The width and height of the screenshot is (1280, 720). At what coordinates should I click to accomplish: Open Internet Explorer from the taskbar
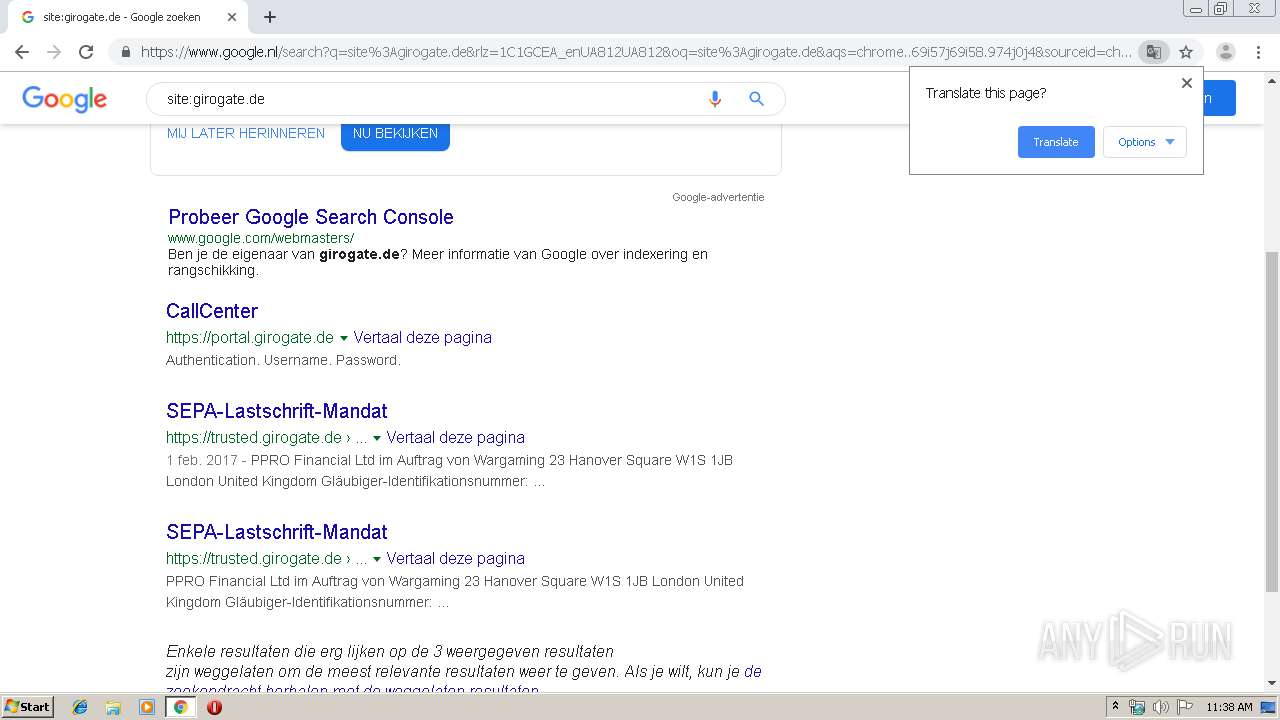[x=80, y=707]
